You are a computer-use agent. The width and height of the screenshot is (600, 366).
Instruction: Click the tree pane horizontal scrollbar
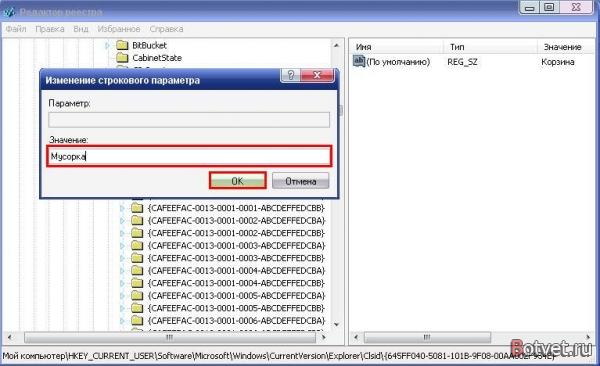coord(170,337)
